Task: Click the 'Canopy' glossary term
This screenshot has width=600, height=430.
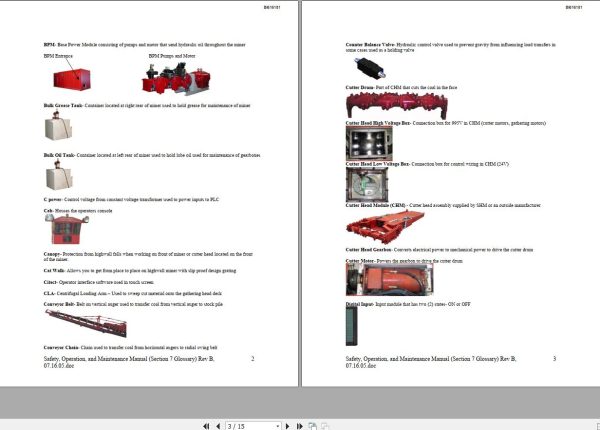Action: point(52,254)
